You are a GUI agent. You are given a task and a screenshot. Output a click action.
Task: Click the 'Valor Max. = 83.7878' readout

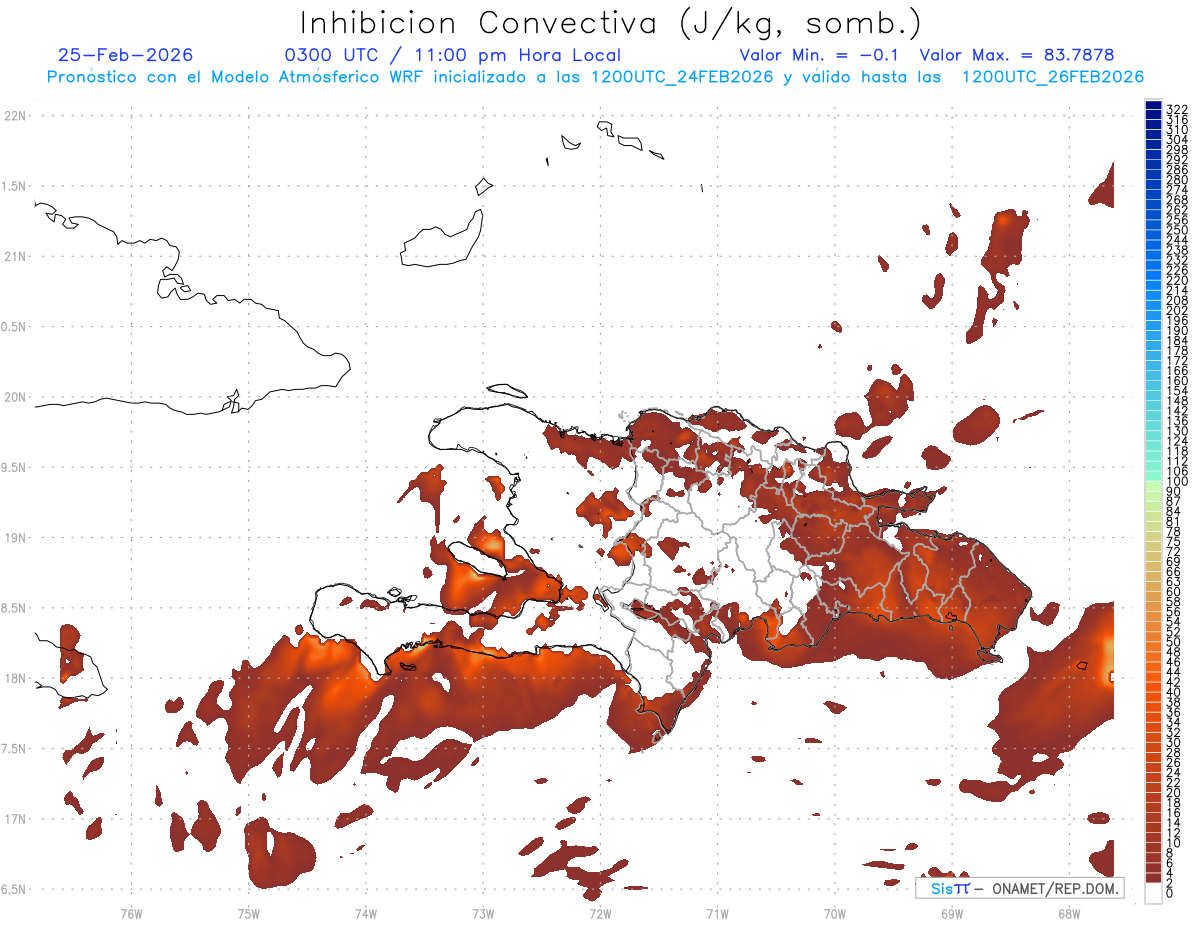(x=1017, y=55)
